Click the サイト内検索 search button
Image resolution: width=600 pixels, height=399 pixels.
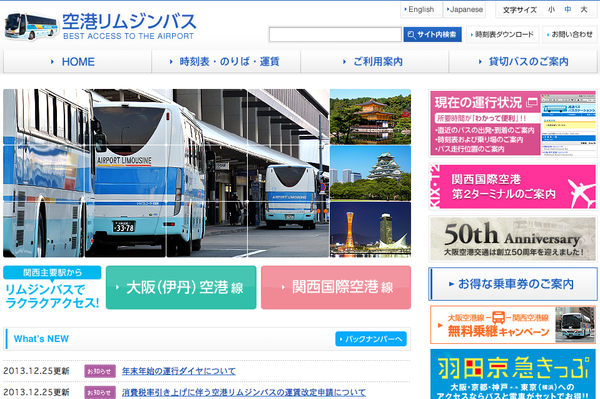click(432, 34)
